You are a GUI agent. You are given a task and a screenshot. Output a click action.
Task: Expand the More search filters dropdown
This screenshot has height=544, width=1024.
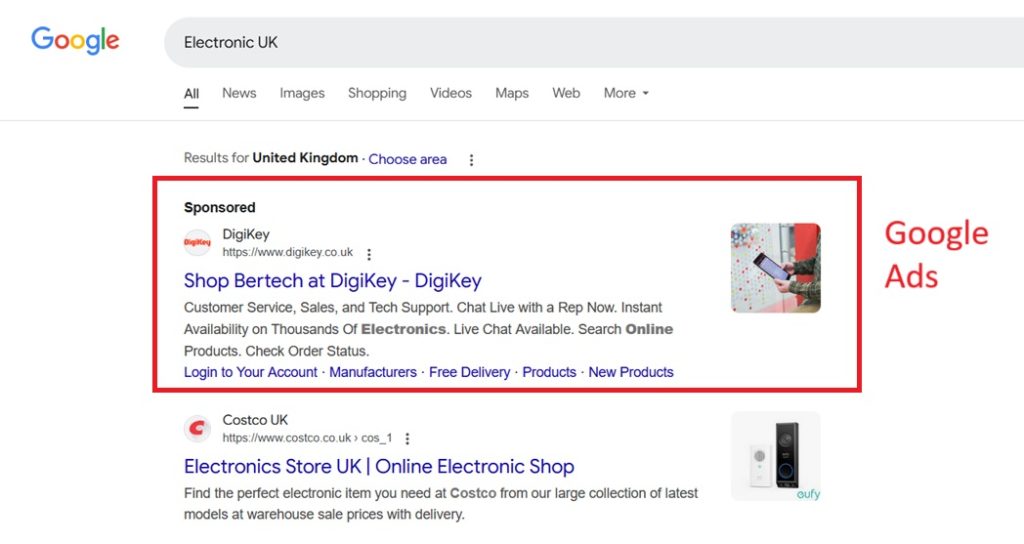626,93
